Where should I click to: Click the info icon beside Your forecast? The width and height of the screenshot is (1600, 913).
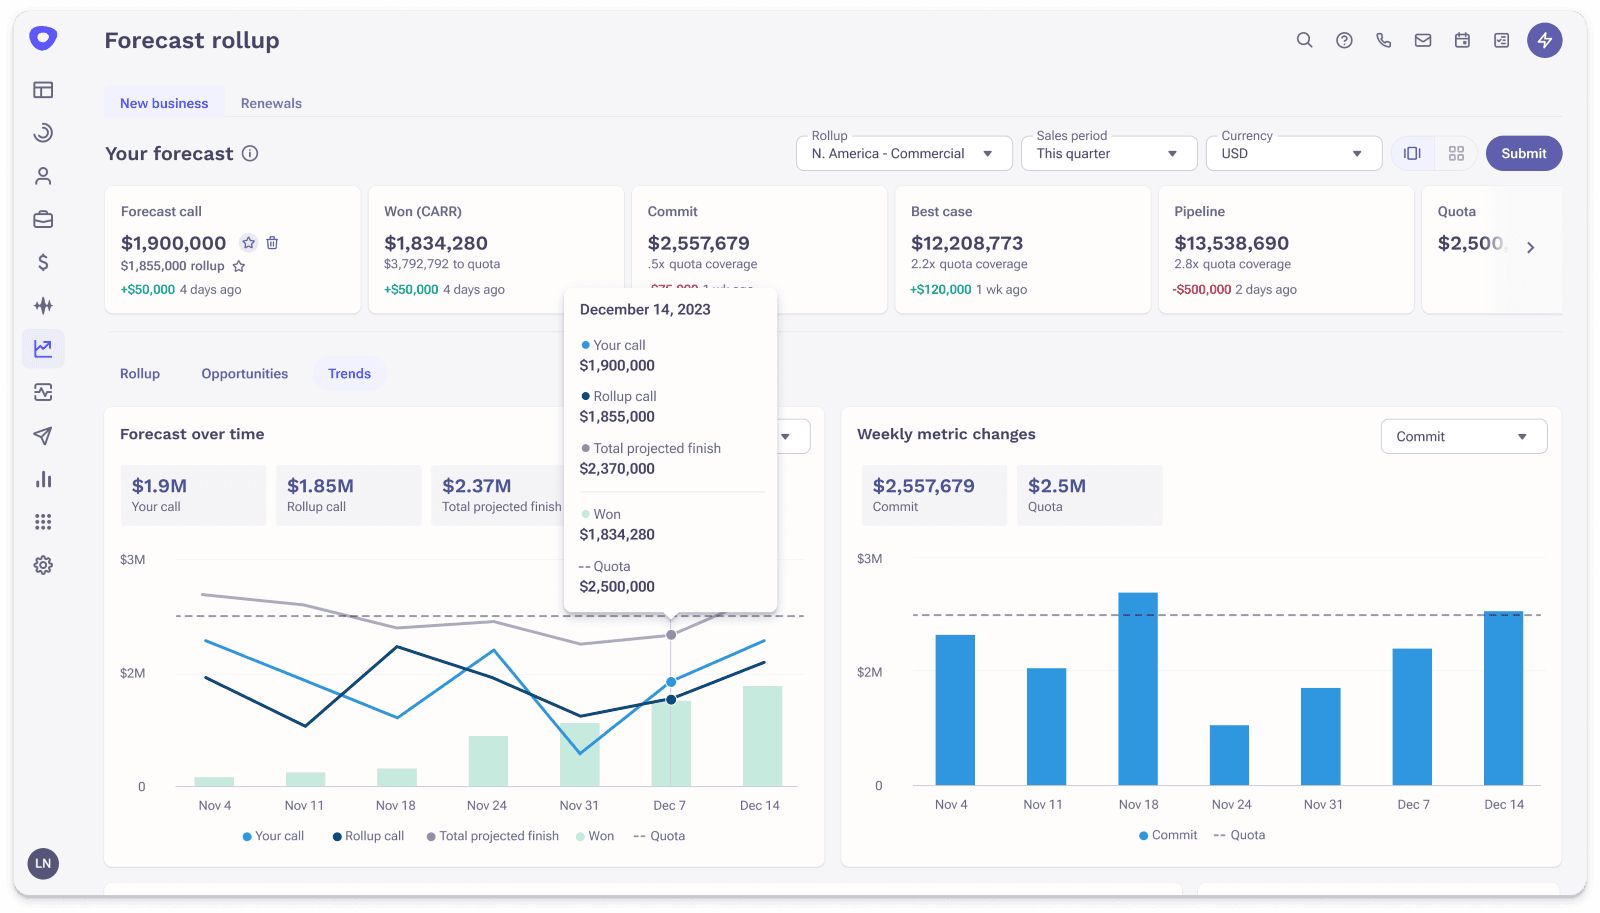pos(250,153)
